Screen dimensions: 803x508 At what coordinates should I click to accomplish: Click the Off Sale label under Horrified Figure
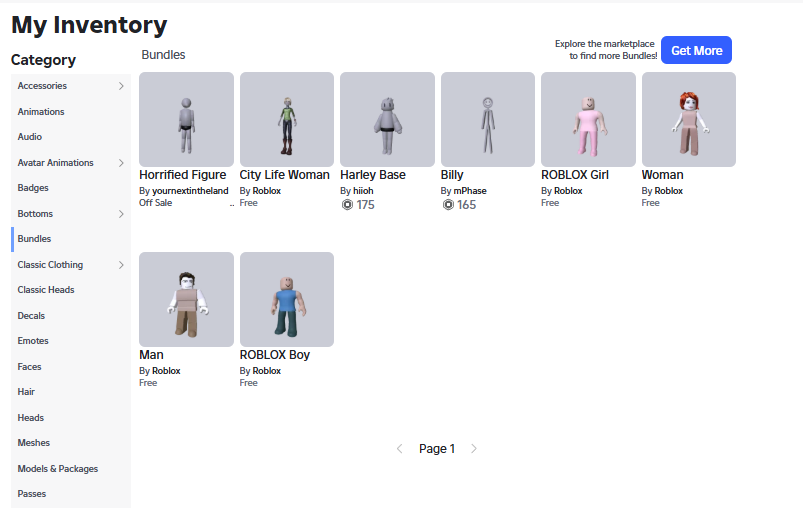pyautogui.click(x=156, y=203)
